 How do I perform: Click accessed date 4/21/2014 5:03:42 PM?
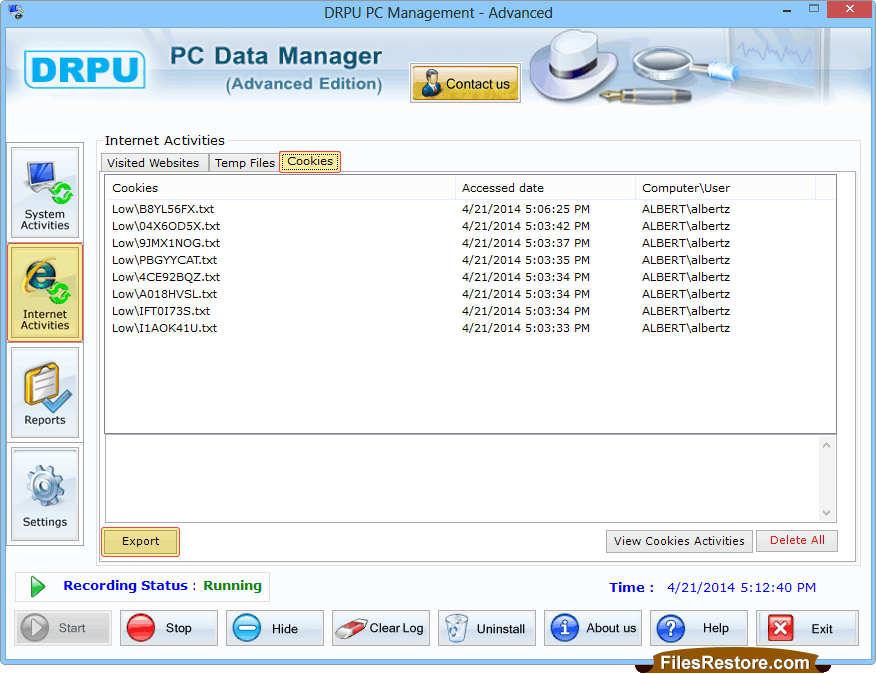[x=526, y=226]
